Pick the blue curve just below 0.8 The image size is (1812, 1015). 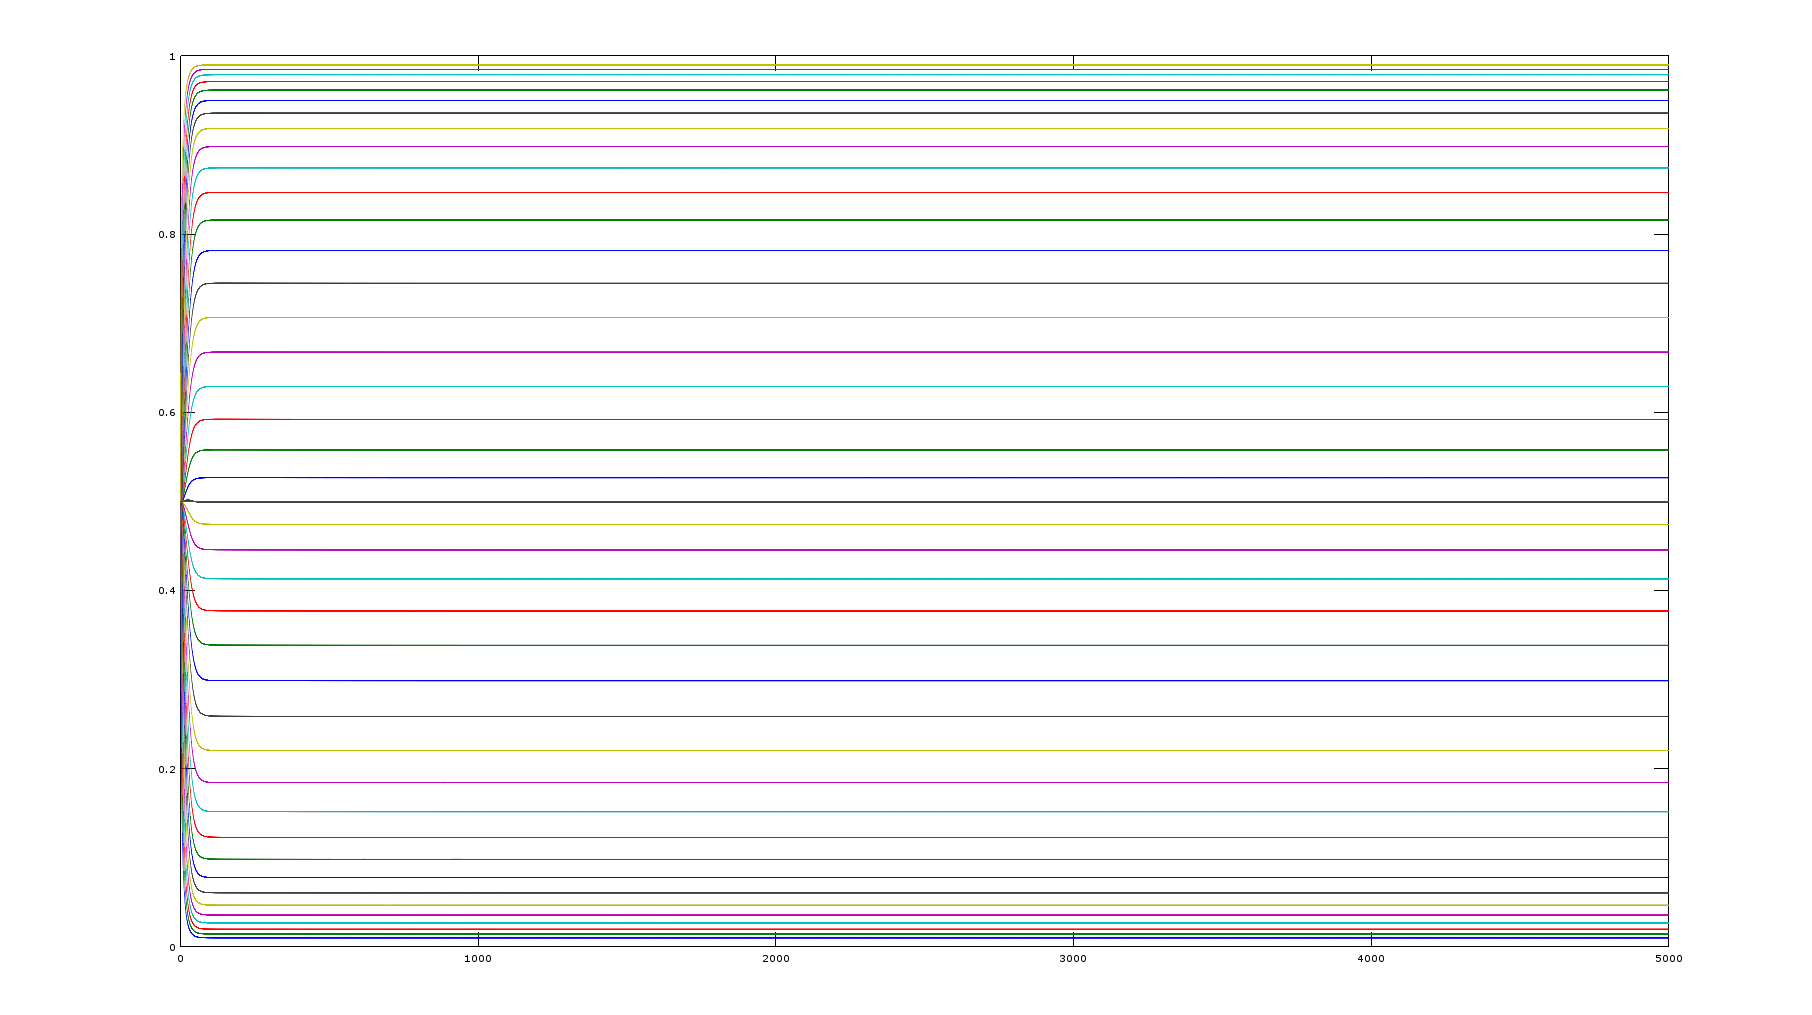point(900,251)
